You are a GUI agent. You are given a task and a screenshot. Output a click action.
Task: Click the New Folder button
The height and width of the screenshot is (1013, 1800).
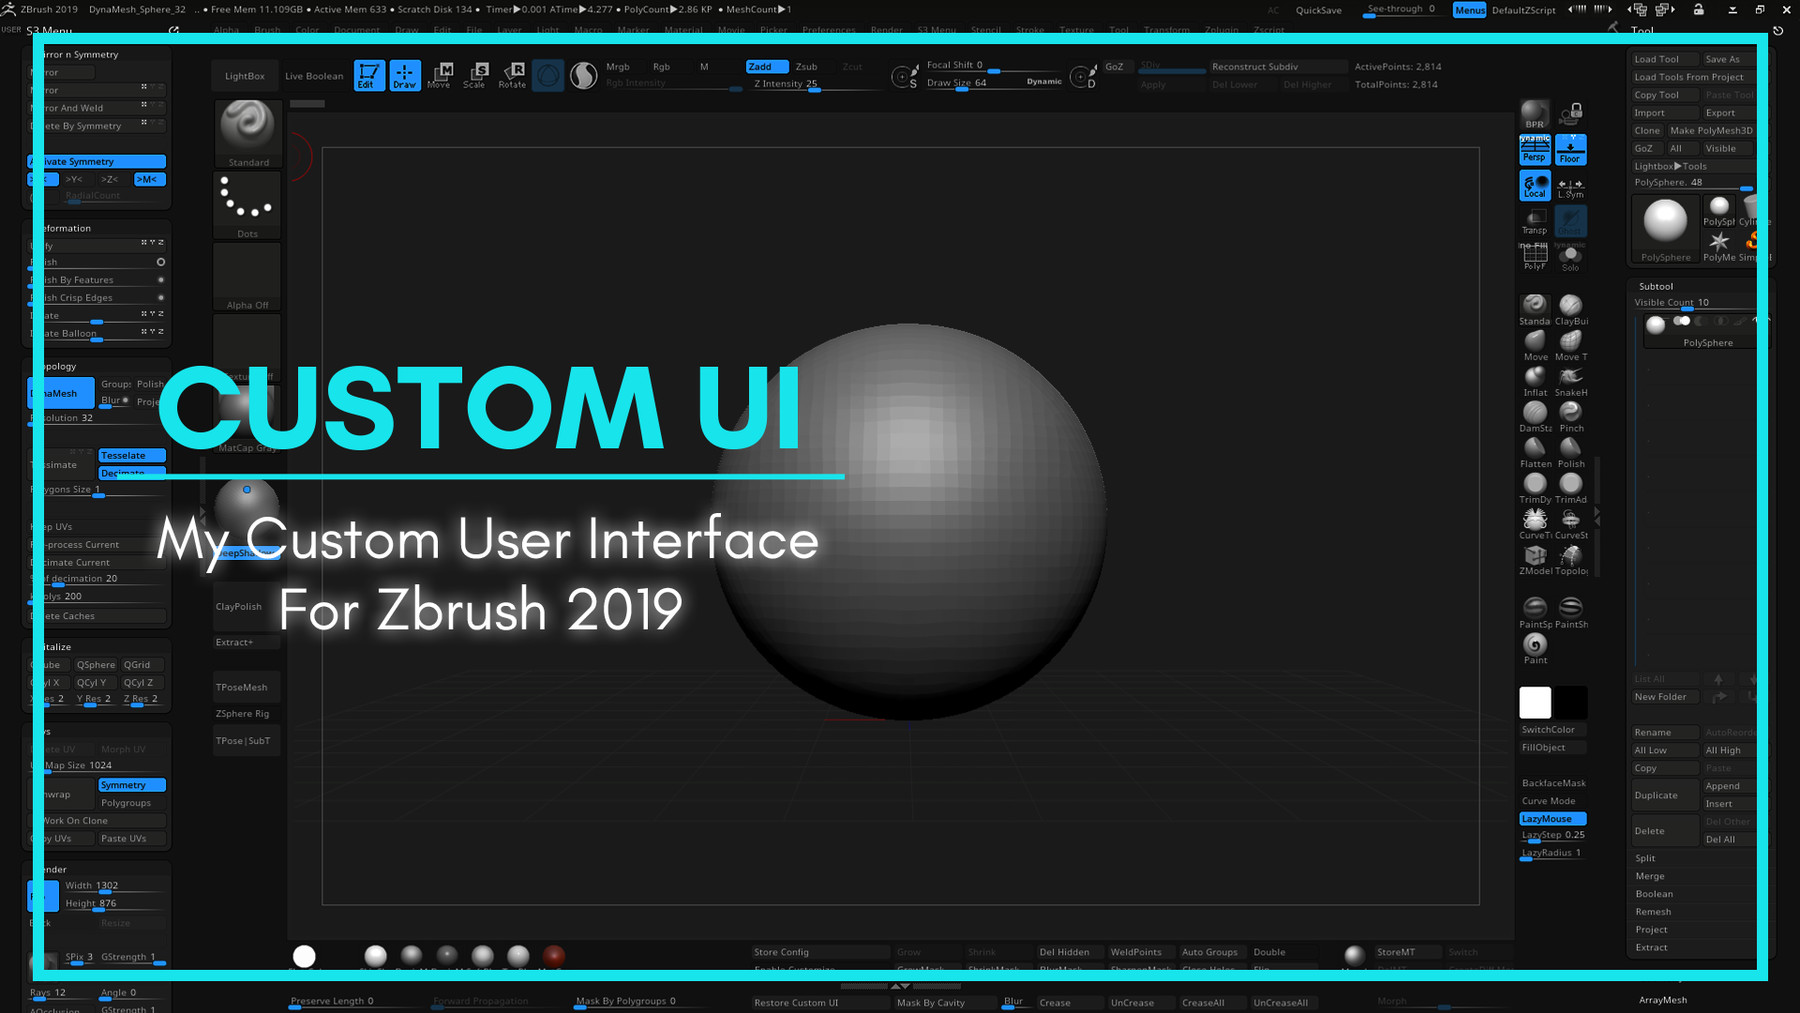click(x=1664, y=697)
